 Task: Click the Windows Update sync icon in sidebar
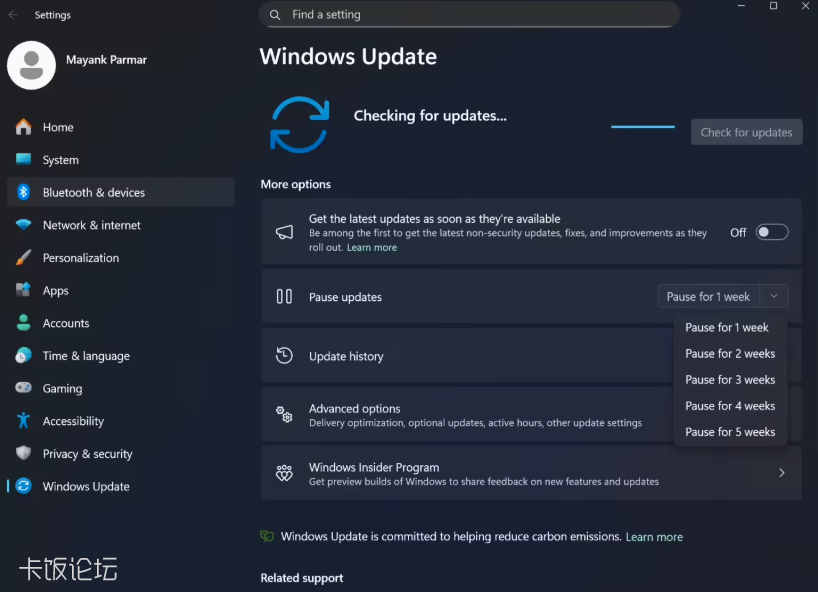[23, 486]
